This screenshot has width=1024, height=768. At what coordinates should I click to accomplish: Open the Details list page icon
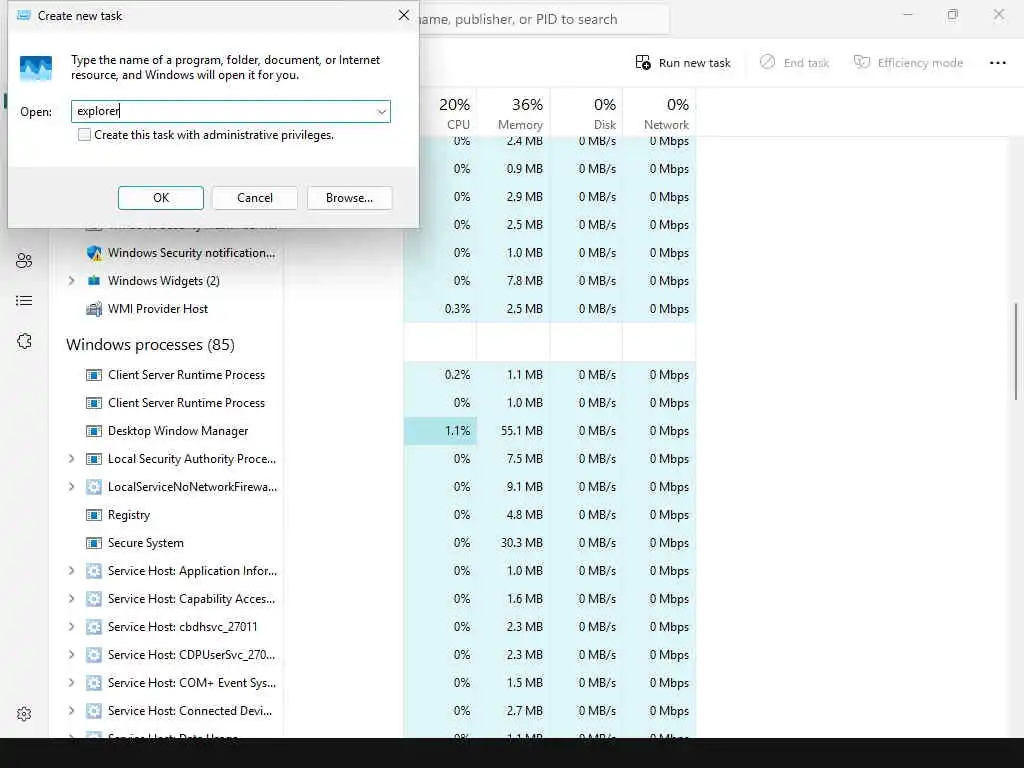coord(24,300)
